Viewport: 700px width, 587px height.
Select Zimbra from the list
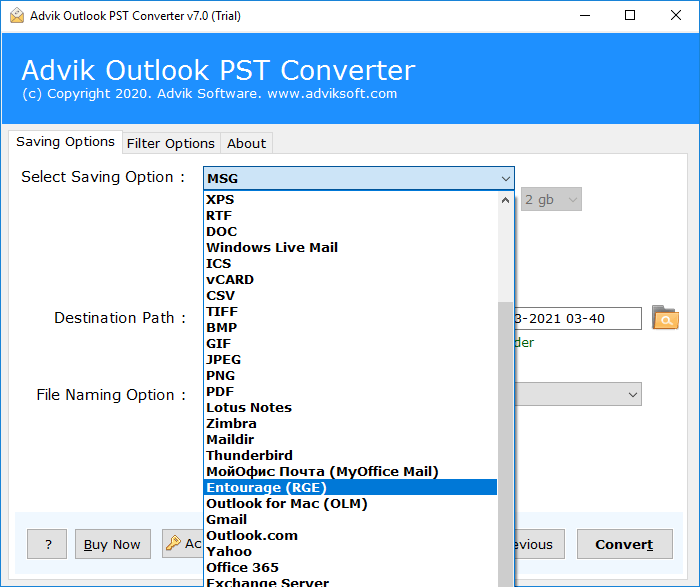350,424
